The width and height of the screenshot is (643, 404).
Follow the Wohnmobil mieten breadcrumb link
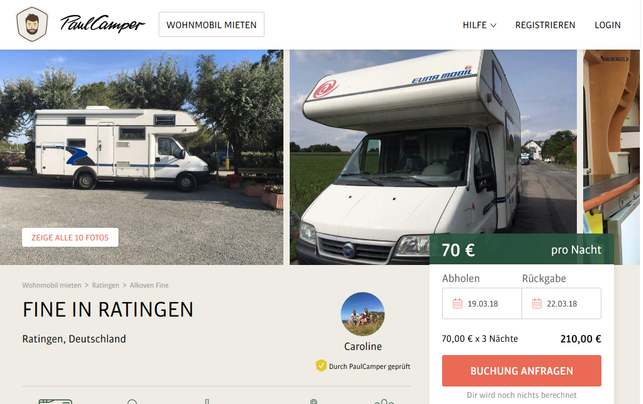tap(52, 285)
